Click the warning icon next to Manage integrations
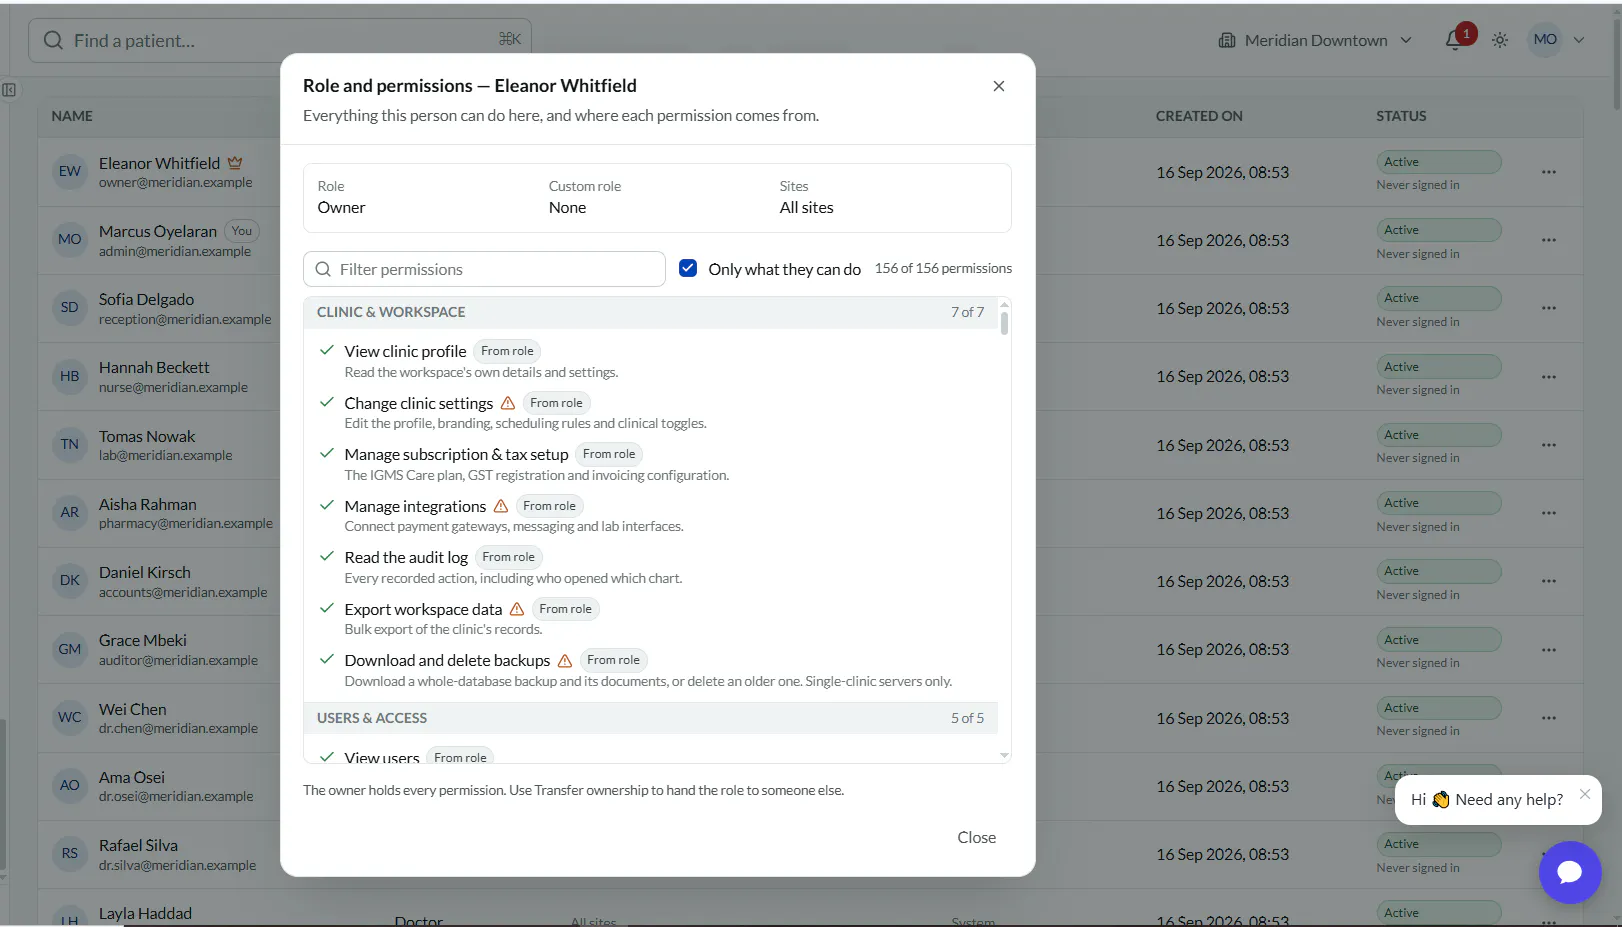Image resolution: width=1622 pixels, height=927 pixels. click(x=501, y=506)
